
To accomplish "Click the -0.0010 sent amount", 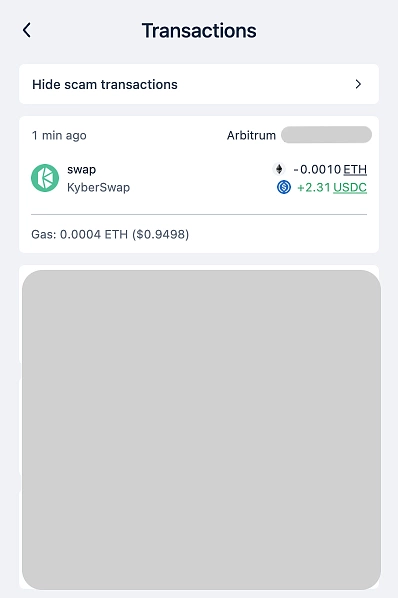I will 317,169.
